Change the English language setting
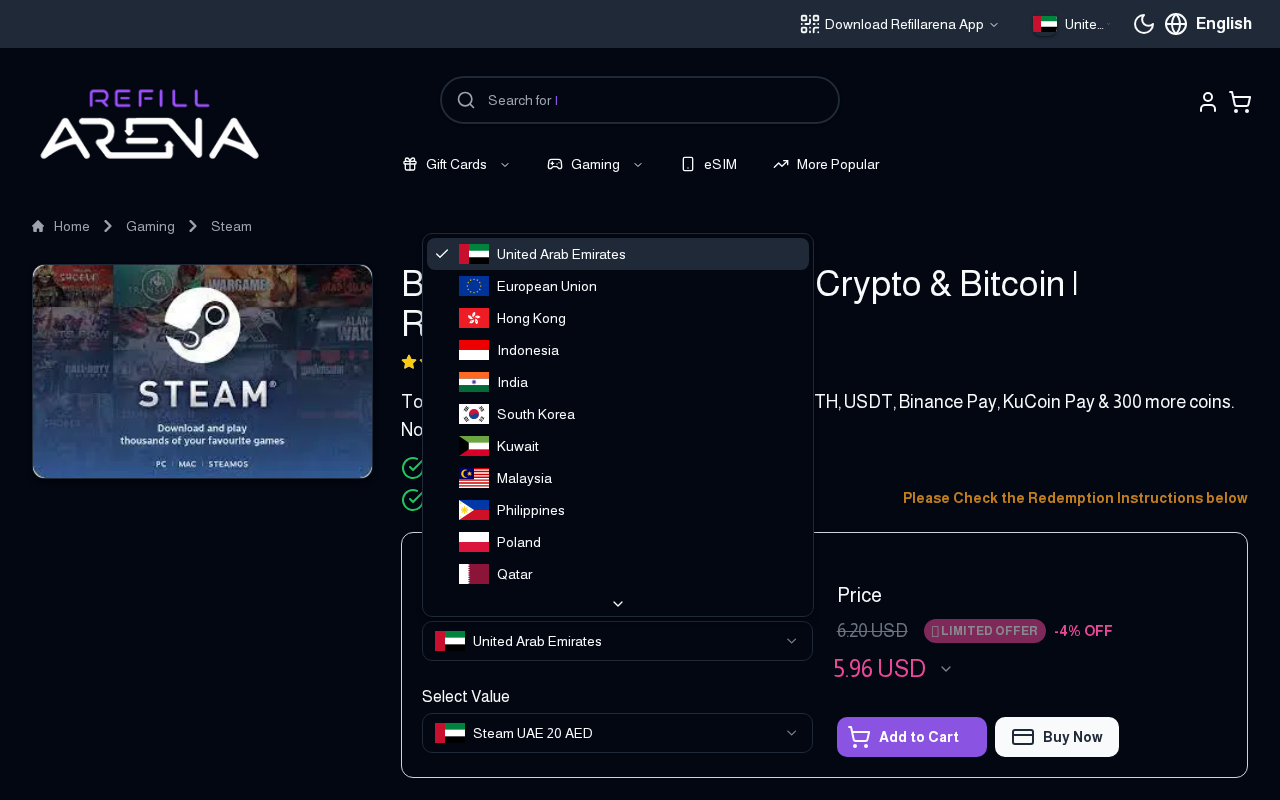Image resolution: width=1280 pixels, height=800 pixels. pyautogui.click(x=1224, y=24)
